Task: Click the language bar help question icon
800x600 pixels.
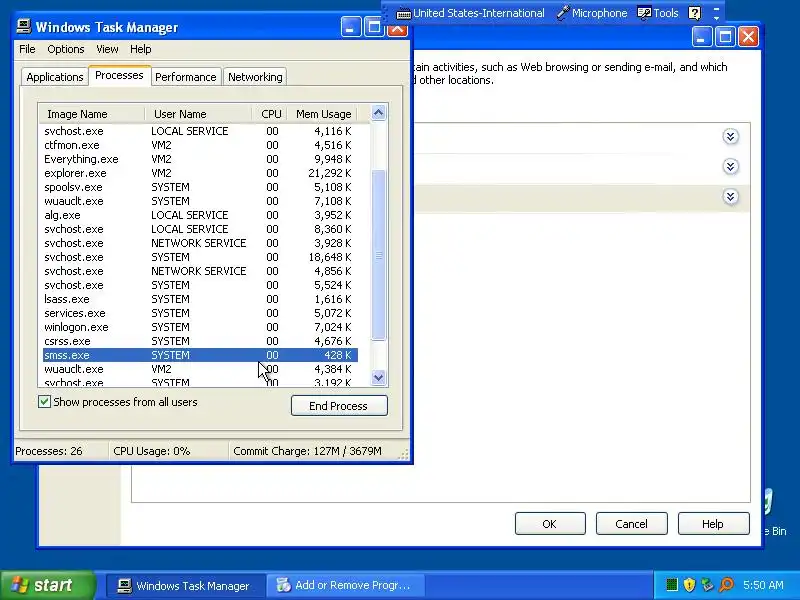Action: pyautogui.click(x=694, y=13)
